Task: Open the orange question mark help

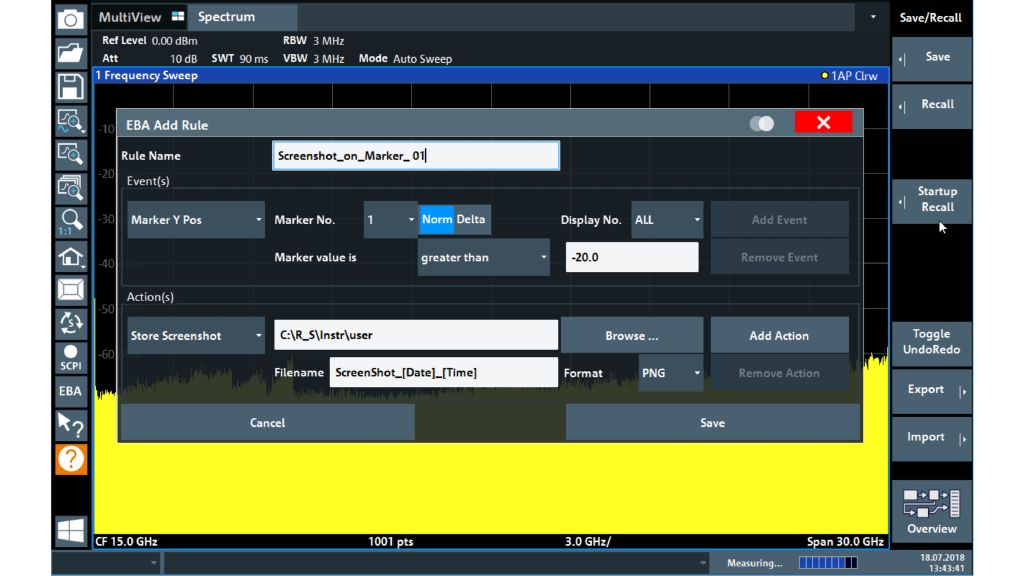Action: [x=71, y=459]
